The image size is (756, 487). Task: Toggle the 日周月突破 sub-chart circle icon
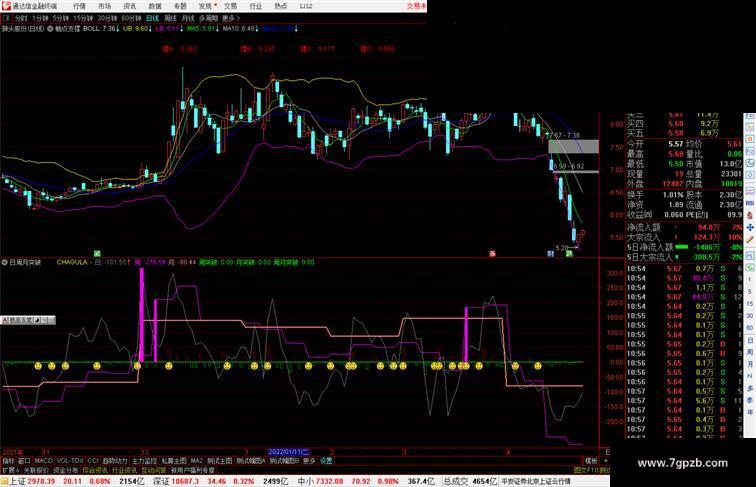(x=4, y=262)
